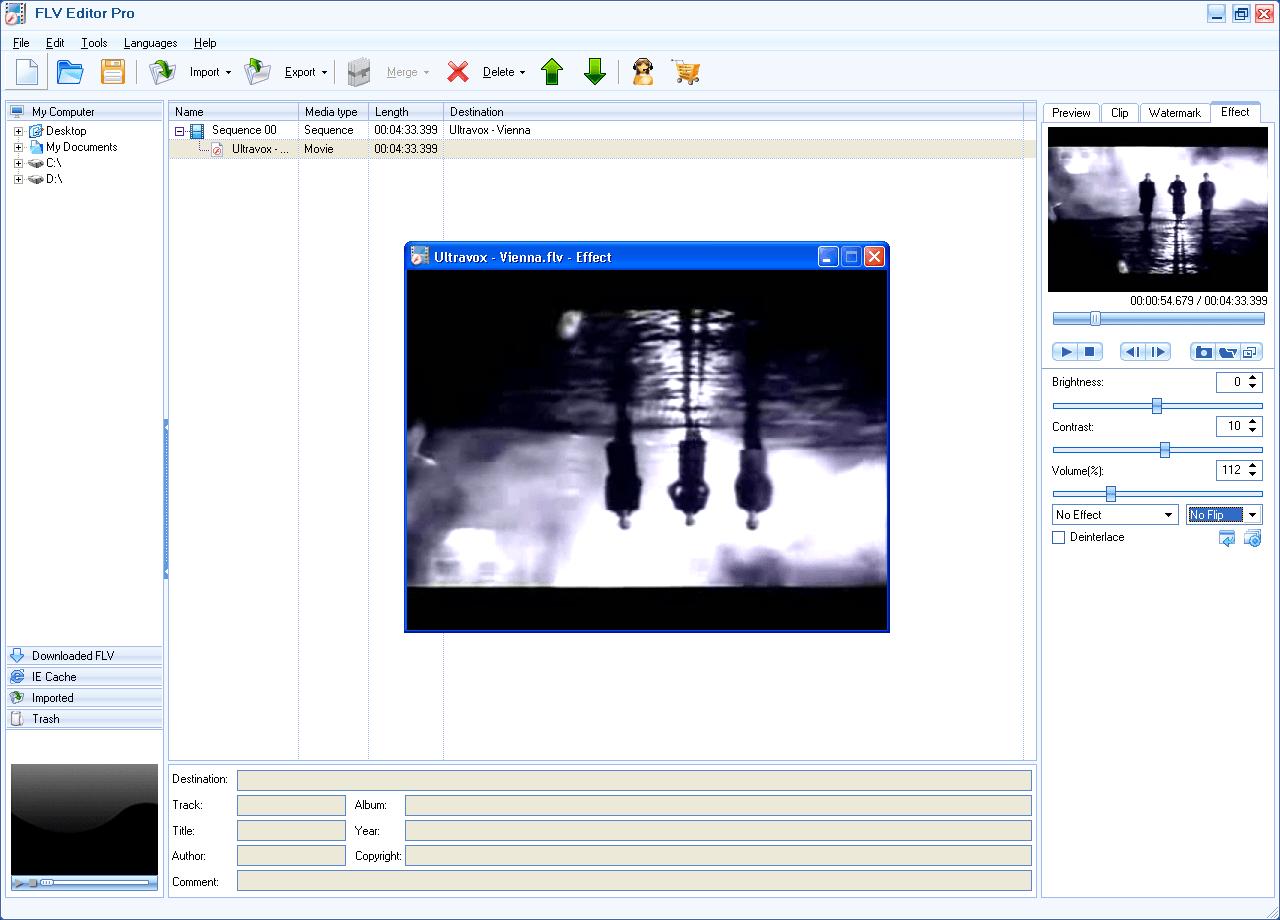The image size is (1280, 920).
Task: Open the Tools menu
Action: point(94,43)
